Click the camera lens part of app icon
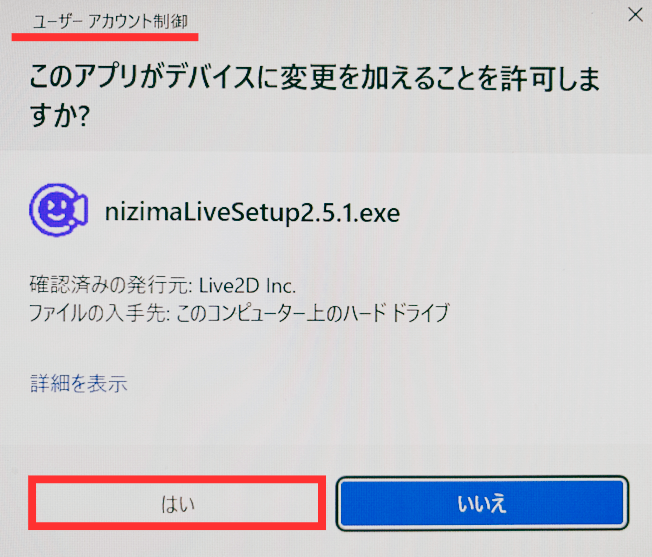 [80, 209]
